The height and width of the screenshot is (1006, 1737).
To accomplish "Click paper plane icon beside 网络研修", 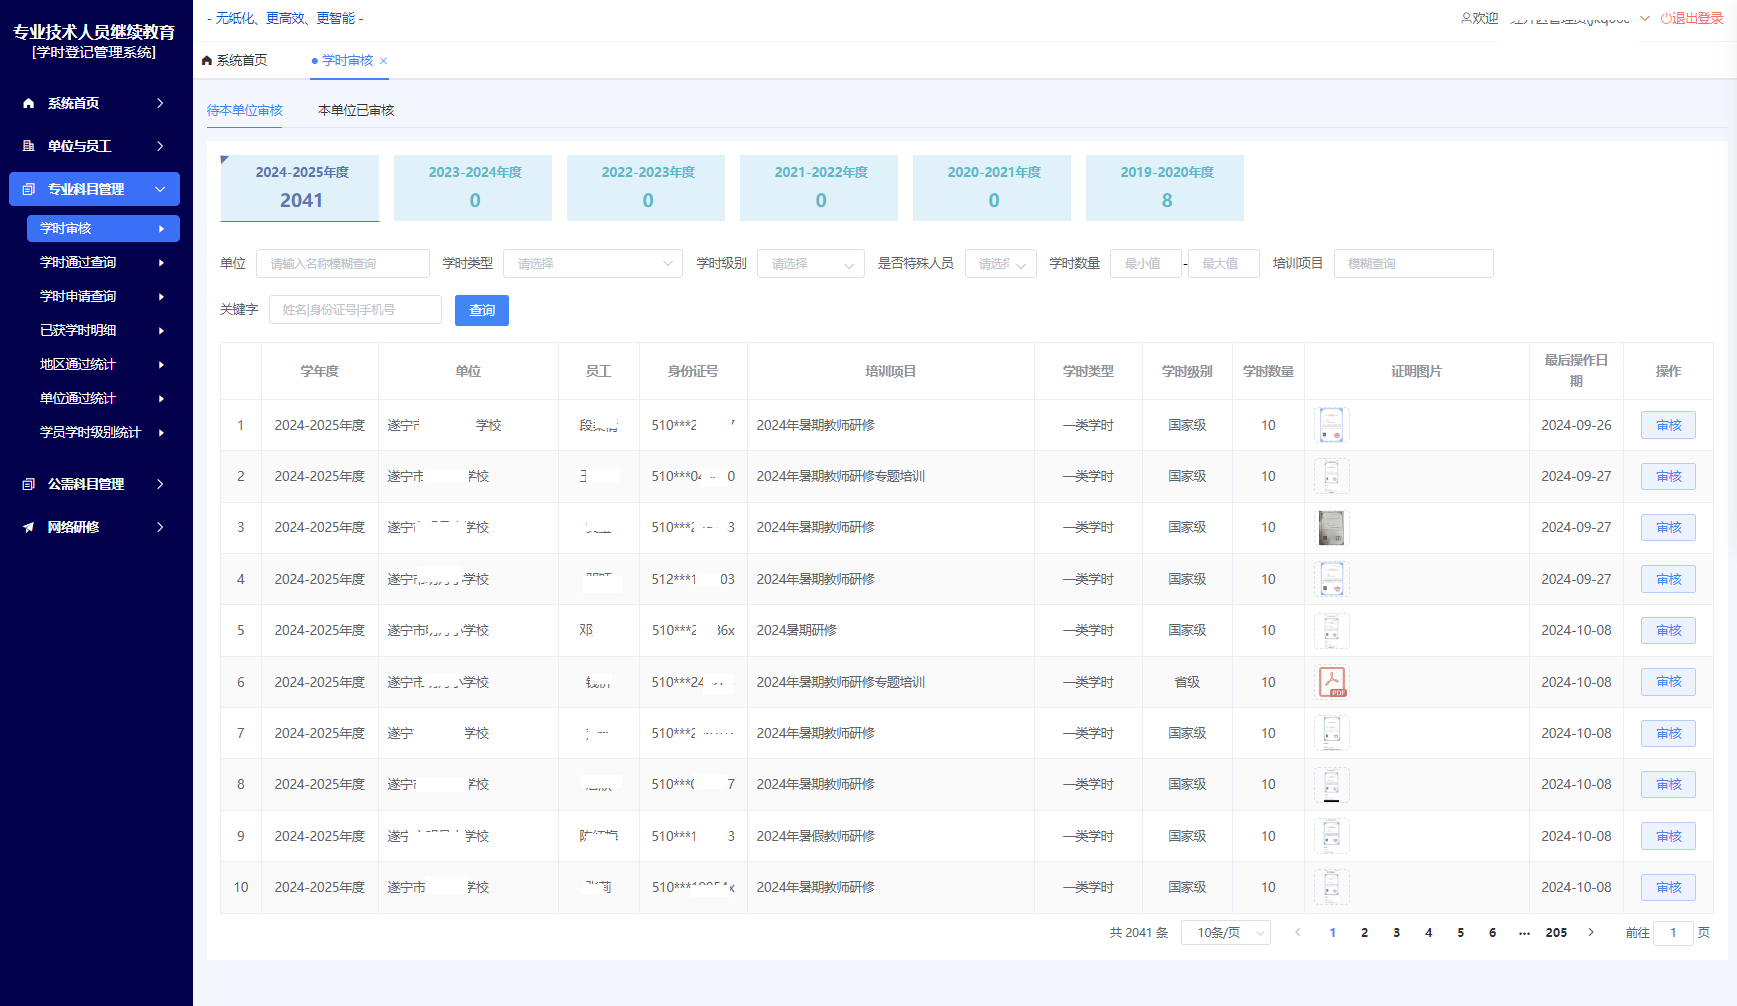I will [x=28, y=527].
